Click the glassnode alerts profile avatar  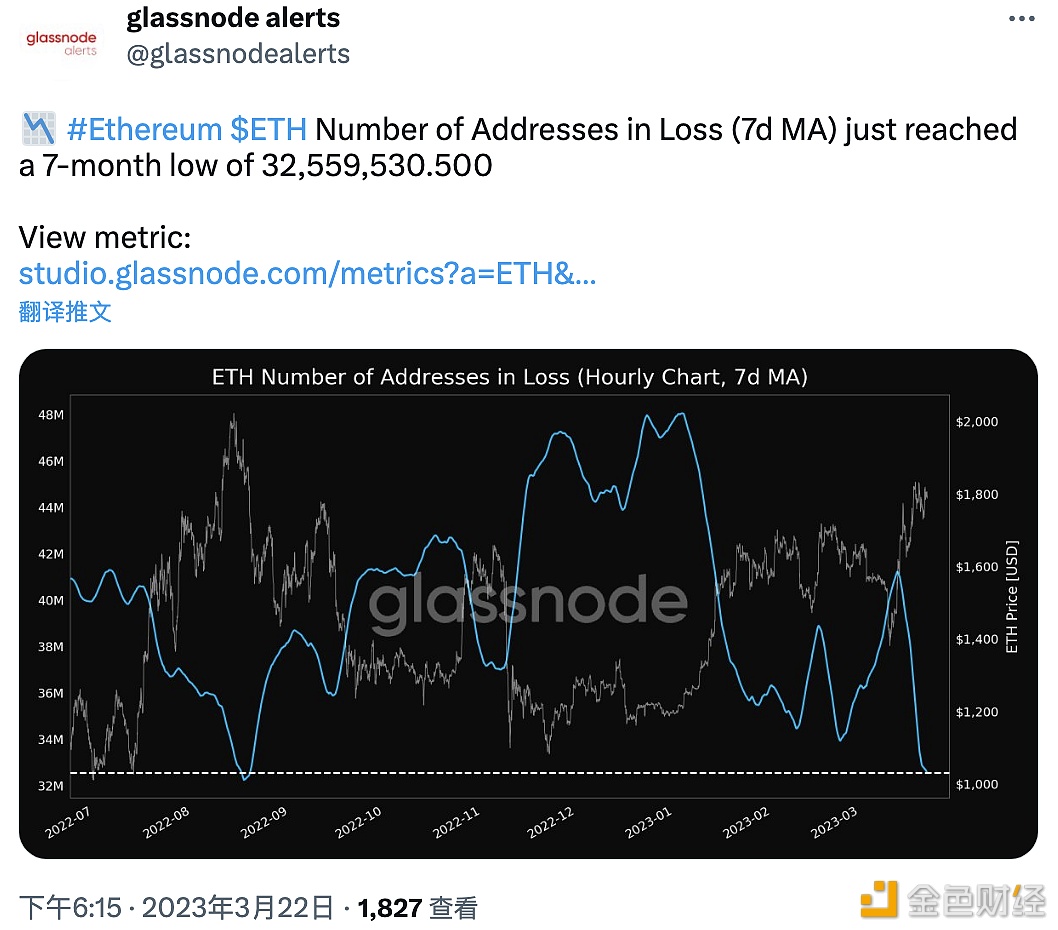point(61,41)
